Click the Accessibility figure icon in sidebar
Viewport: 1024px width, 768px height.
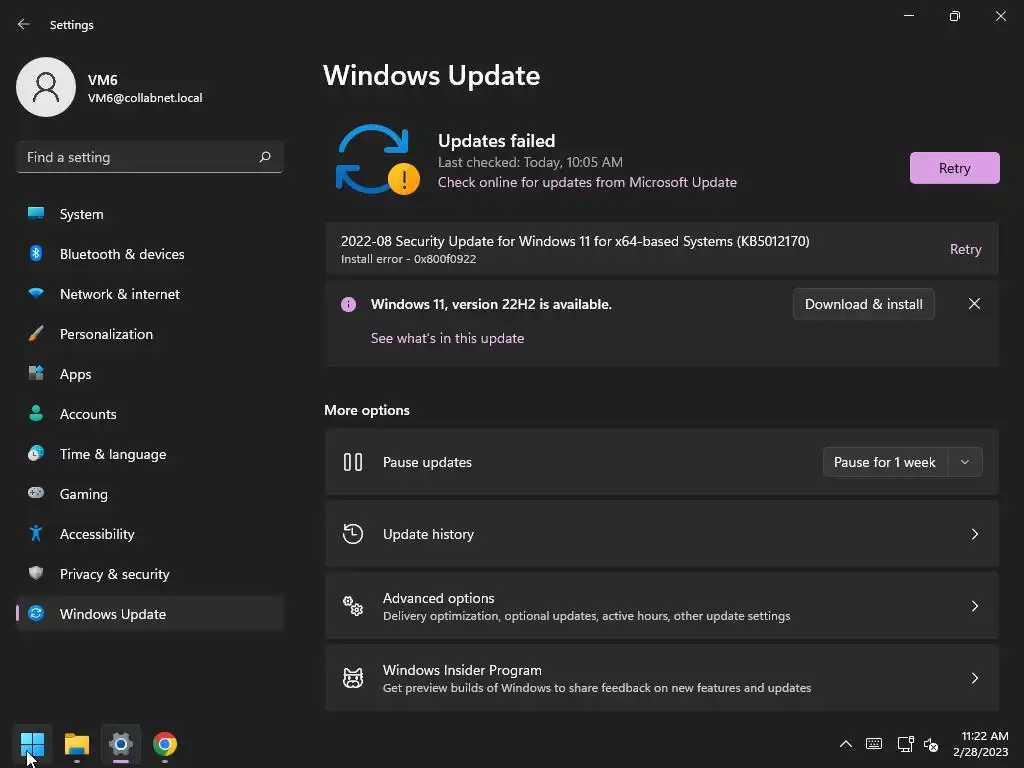[36, 534]
